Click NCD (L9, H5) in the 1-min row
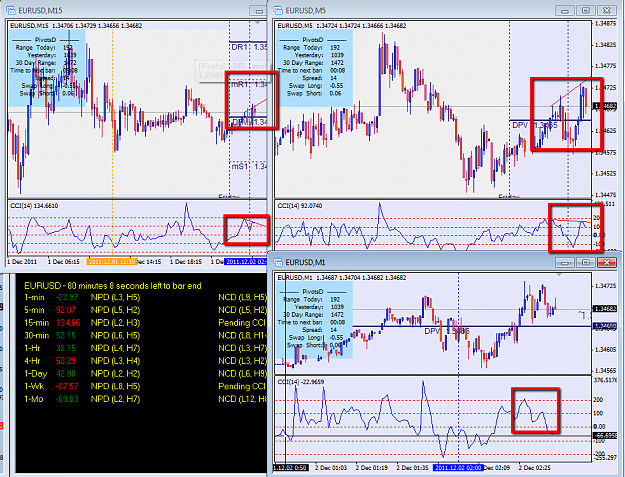Screen dimensions: 625x477 242,297
